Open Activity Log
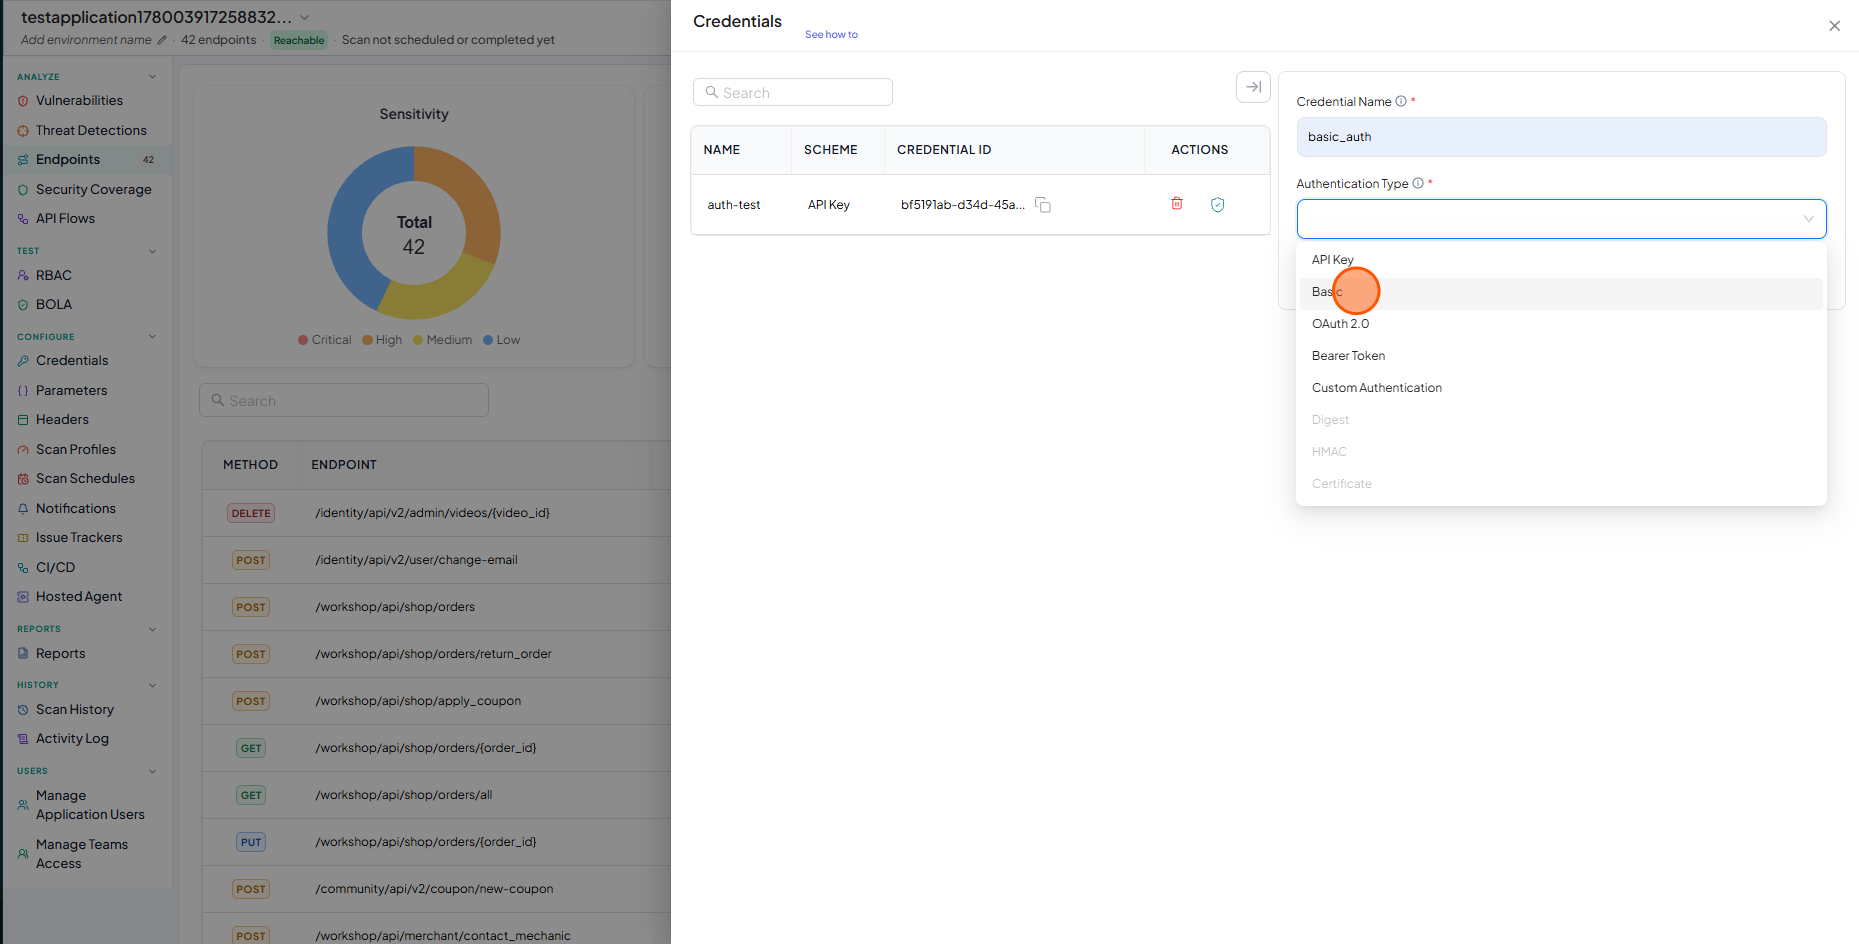The image size is (1859, 944). click(x=72, y=739)
